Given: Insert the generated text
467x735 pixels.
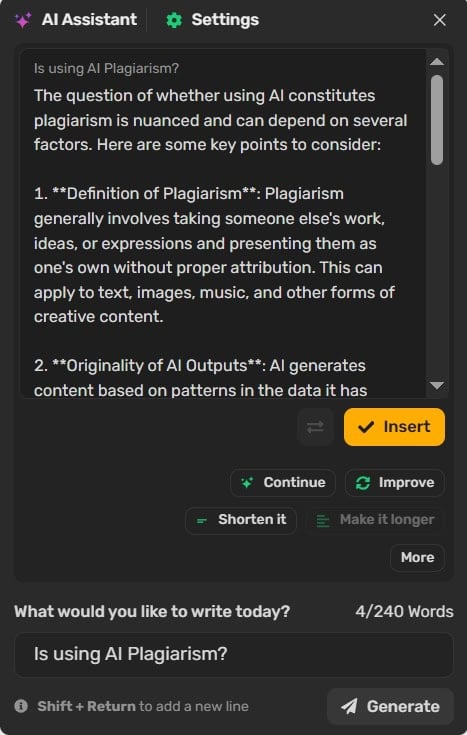Looking at the screenshot, I should (394, 427).
